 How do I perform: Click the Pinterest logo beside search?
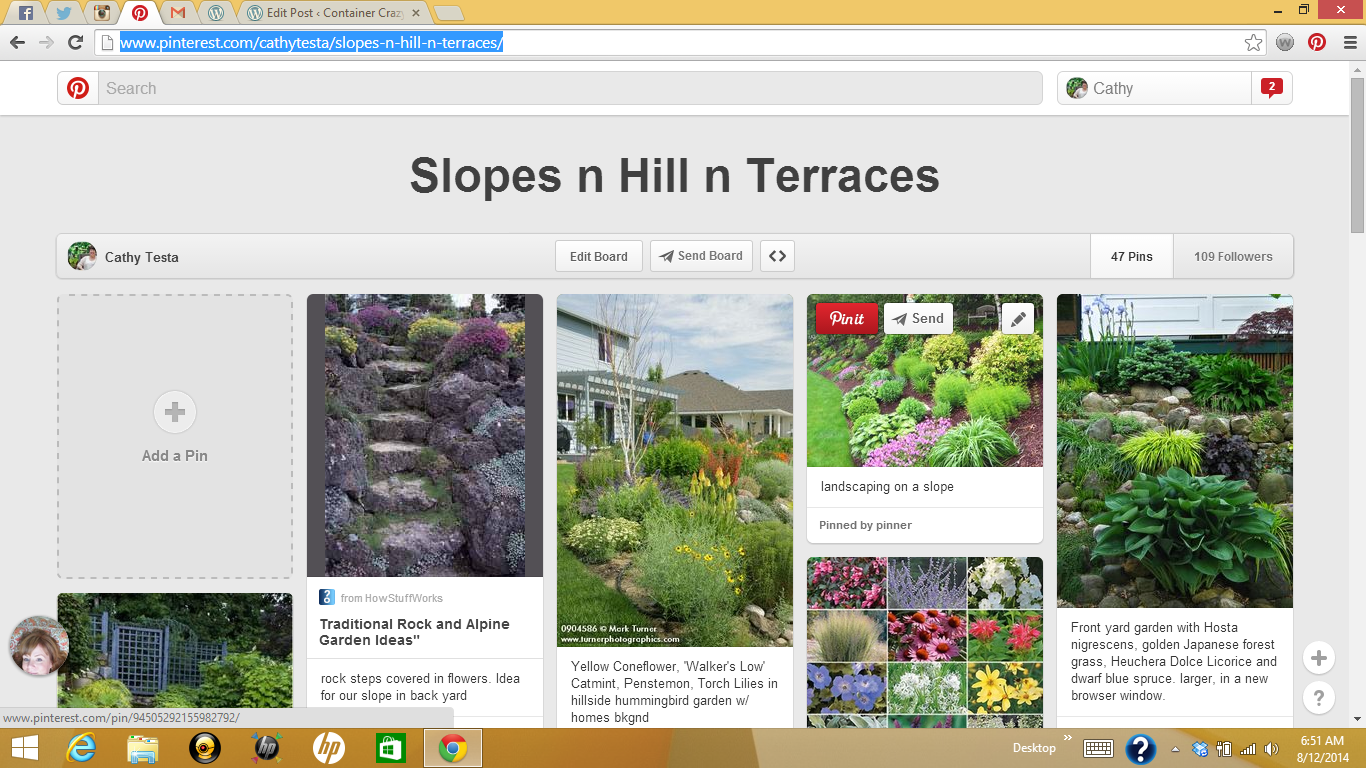pyautogui.click(x=78, y=88)
